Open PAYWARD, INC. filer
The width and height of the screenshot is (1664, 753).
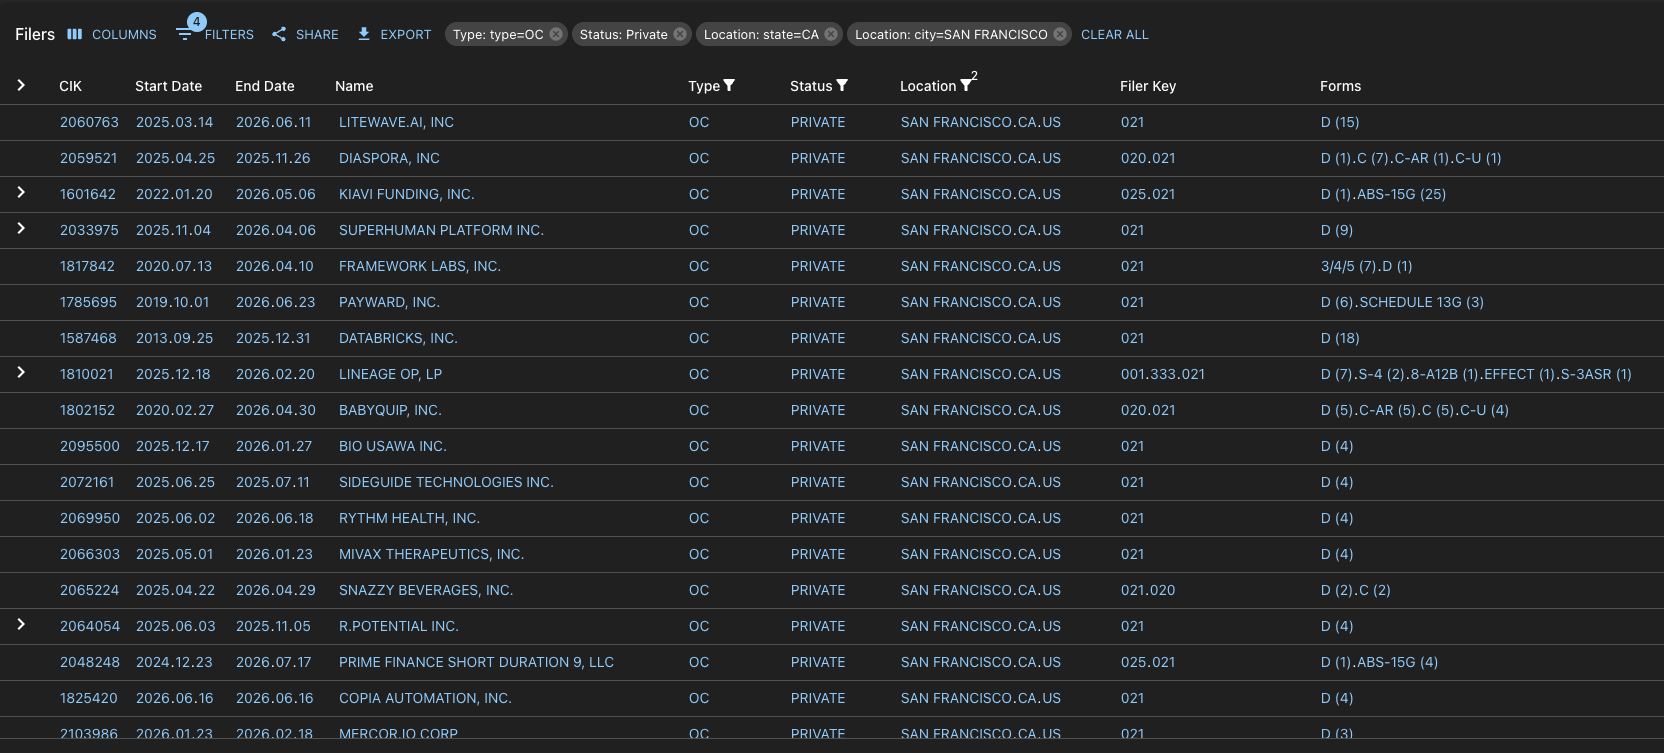(x=389, y=302)
